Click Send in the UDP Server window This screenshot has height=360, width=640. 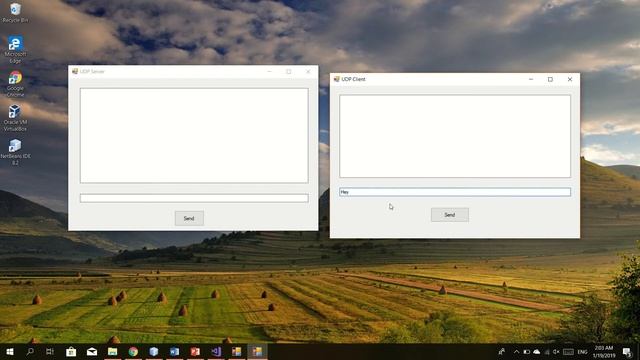189,218
